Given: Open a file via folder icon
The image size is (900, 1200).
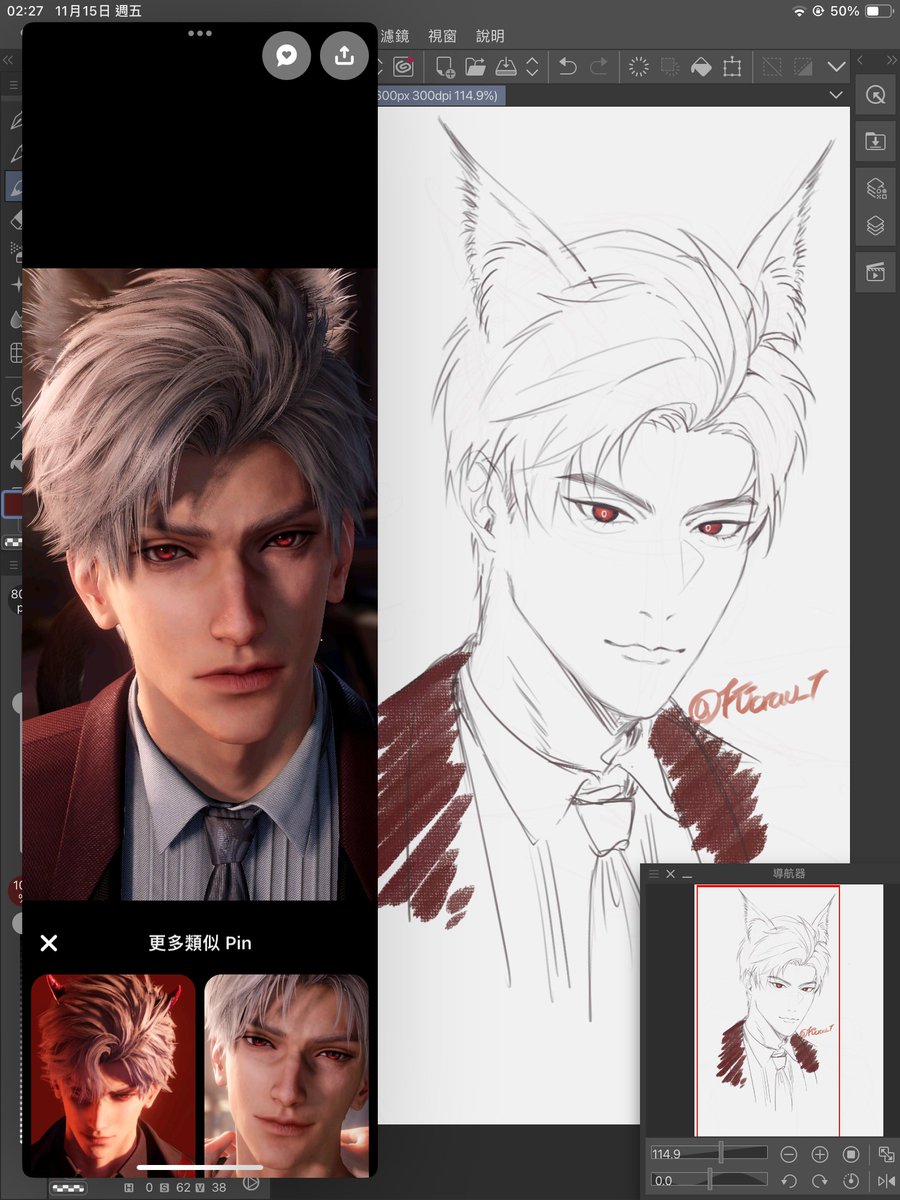Looking at the screenshot, I should point(475,67).
